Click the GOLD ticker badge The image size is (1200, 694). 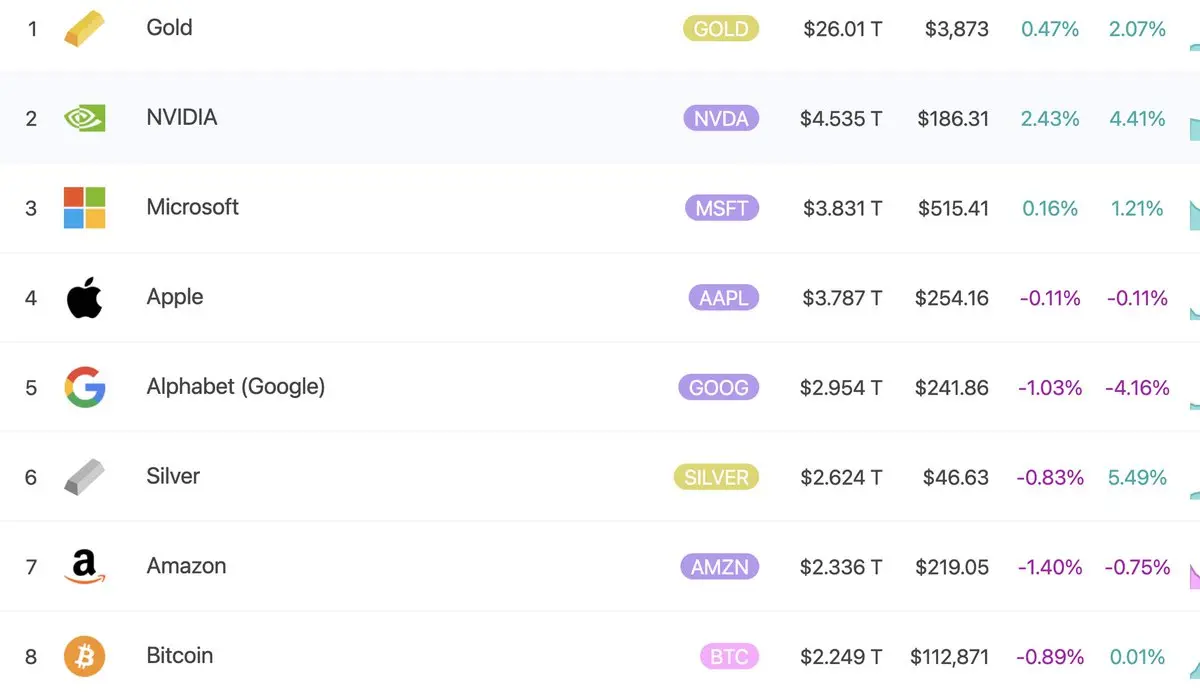[720, 29]
